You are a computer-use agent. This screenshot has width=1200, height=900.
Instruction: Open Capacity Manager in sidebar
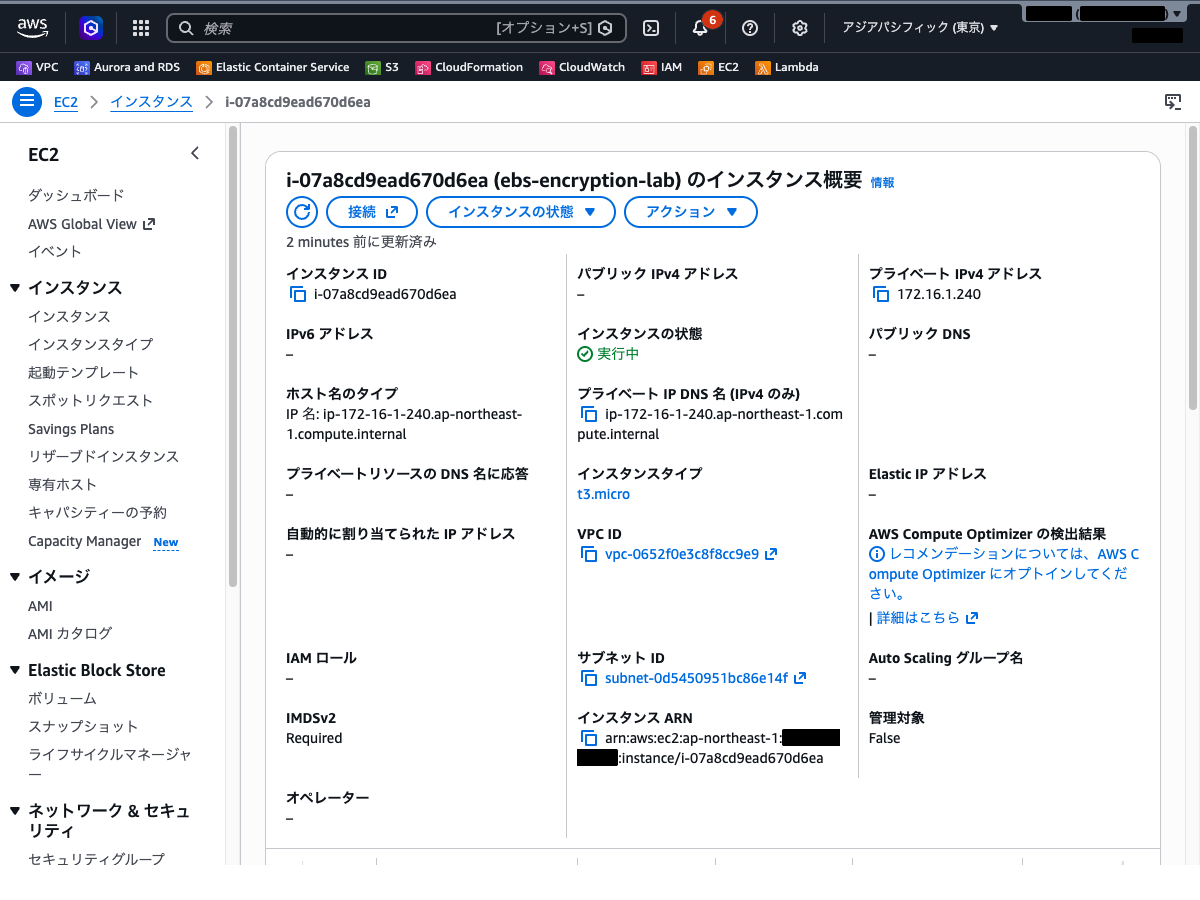85,541
